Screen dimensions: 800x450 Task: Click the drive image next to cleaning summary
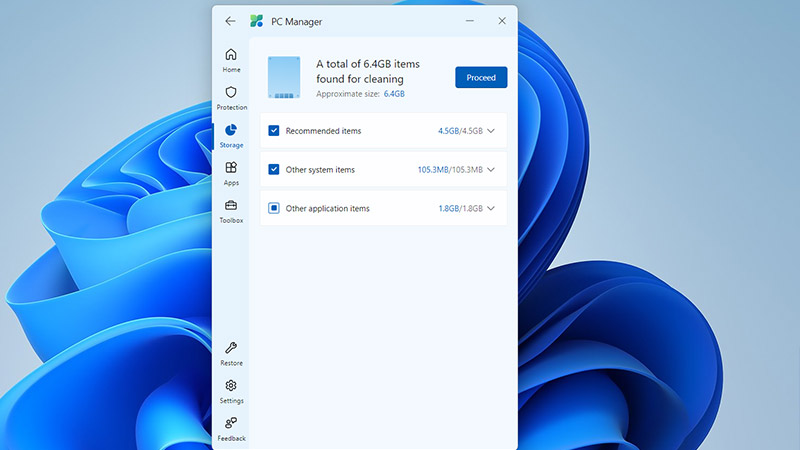(284, 78)
